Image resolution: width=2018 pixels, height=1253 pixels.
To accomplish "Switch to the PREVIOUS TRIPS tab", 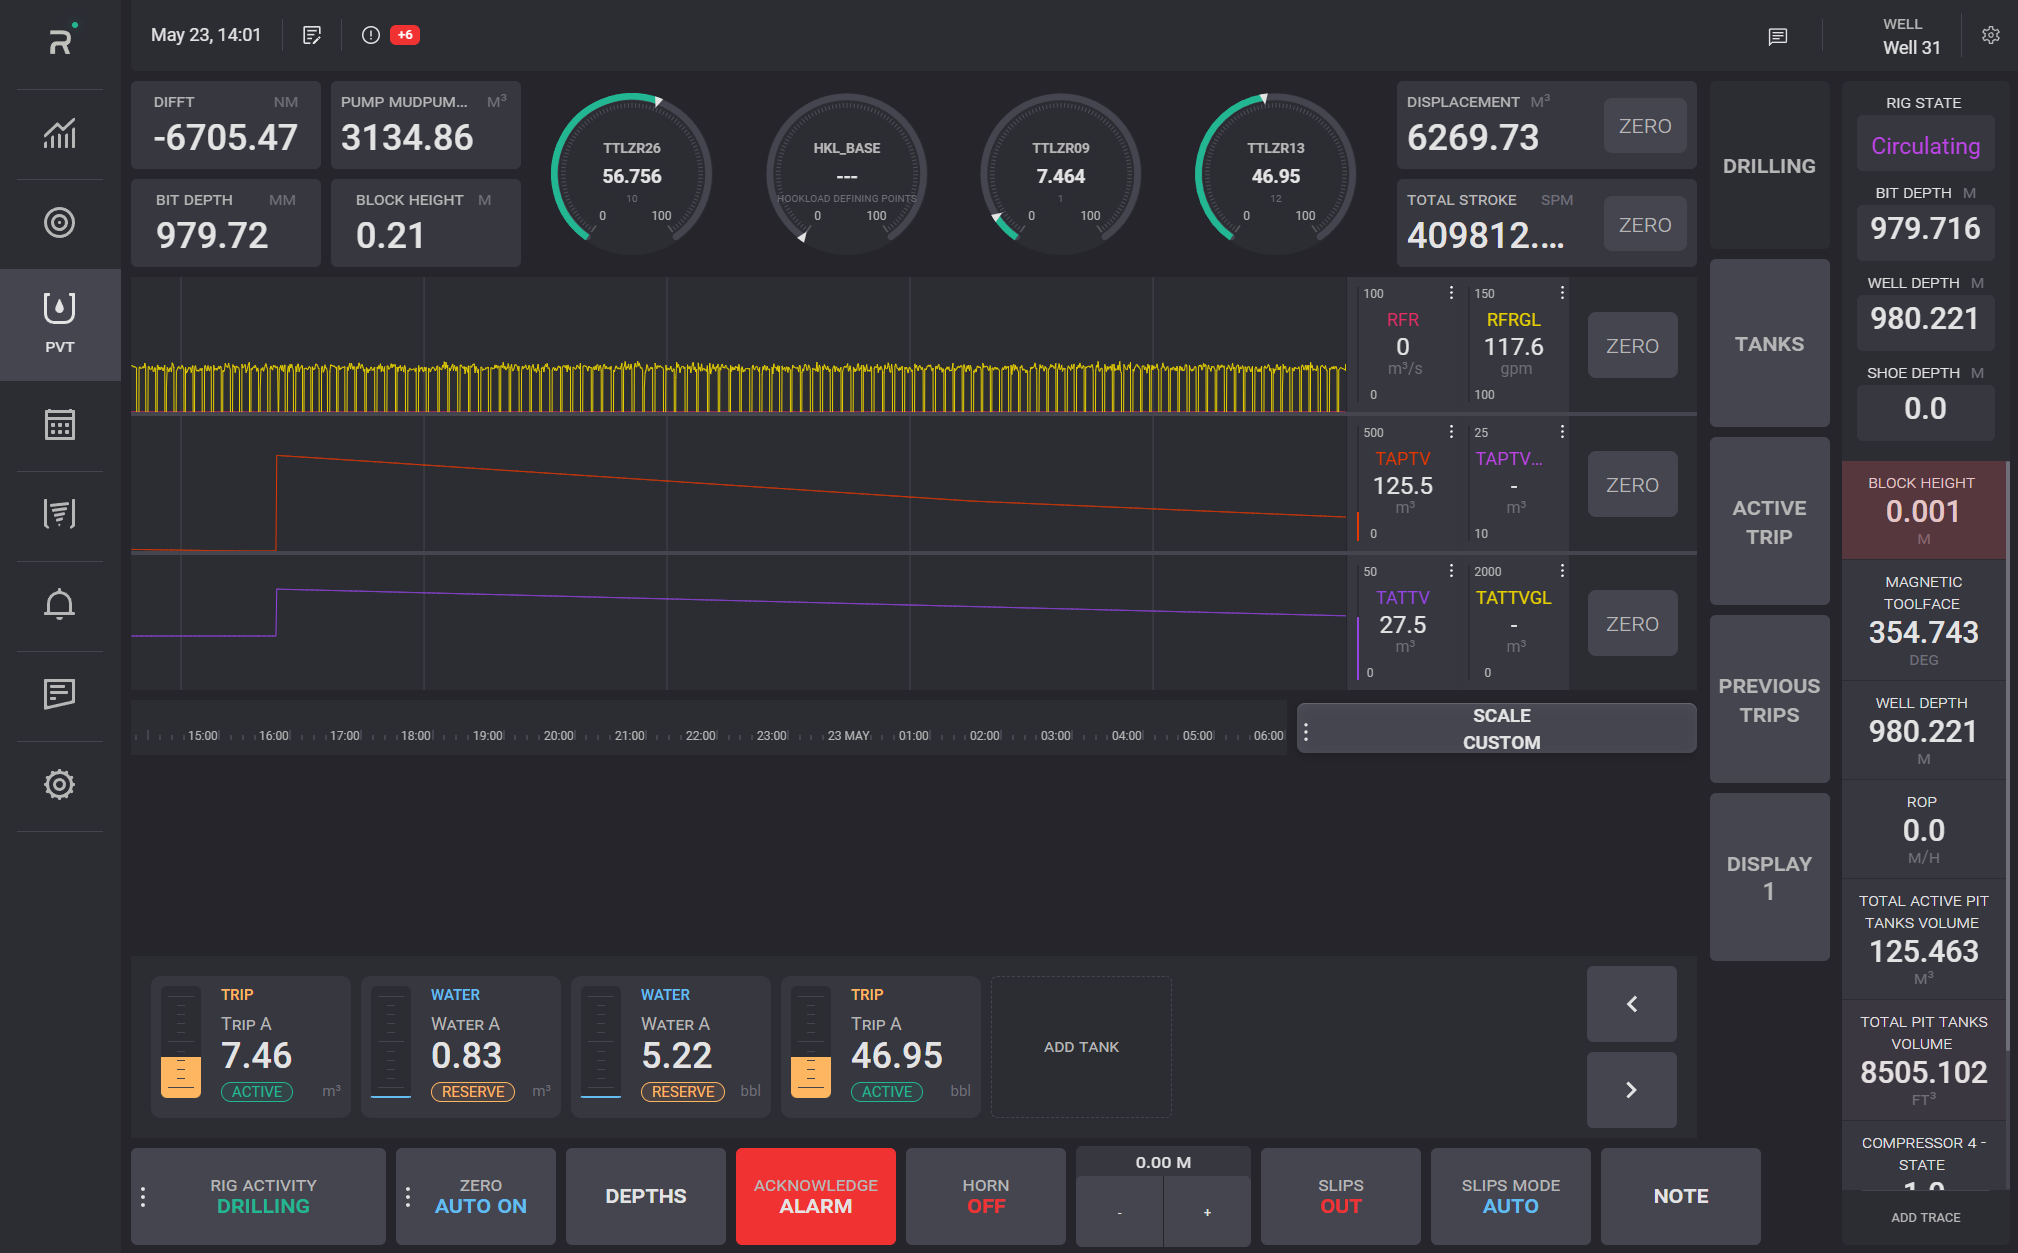I will (1769, 700).
